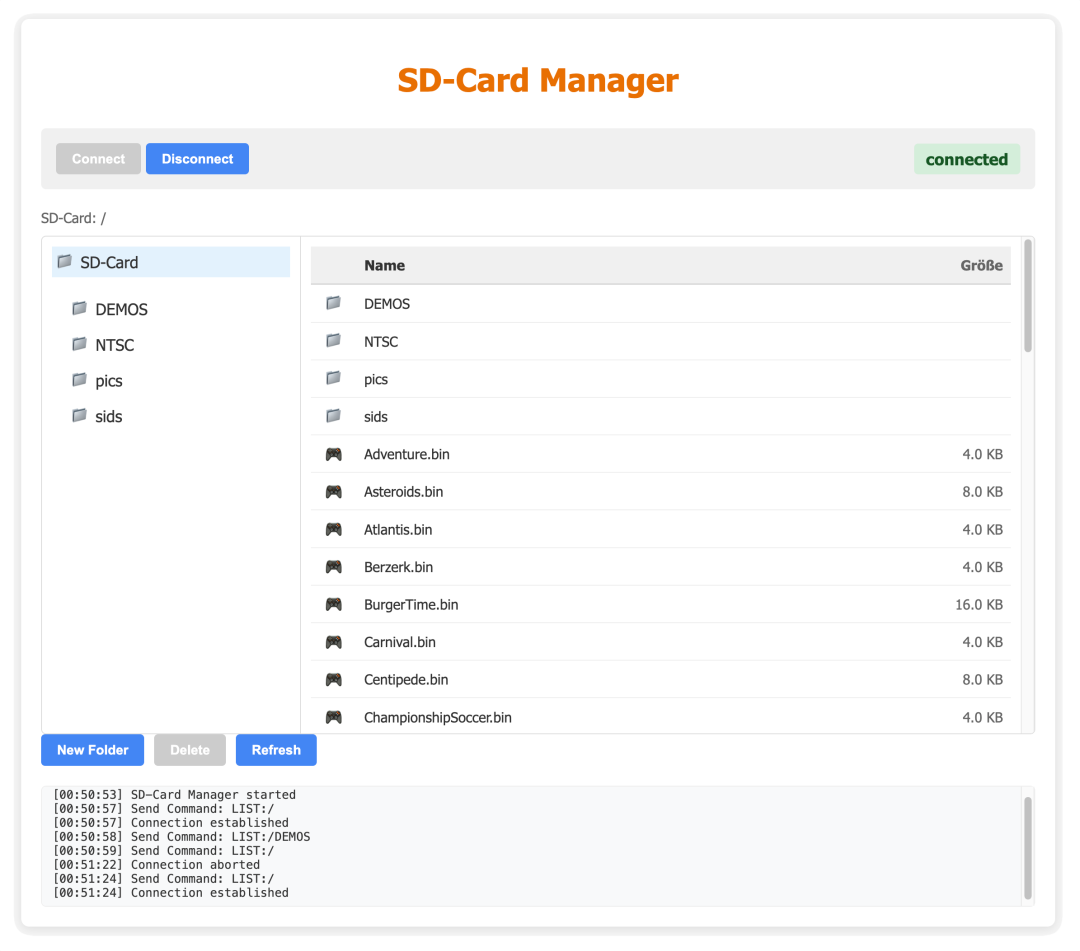Click the Größe column header
Viewport: 1080px width, 951px height.
coord(982,265)
